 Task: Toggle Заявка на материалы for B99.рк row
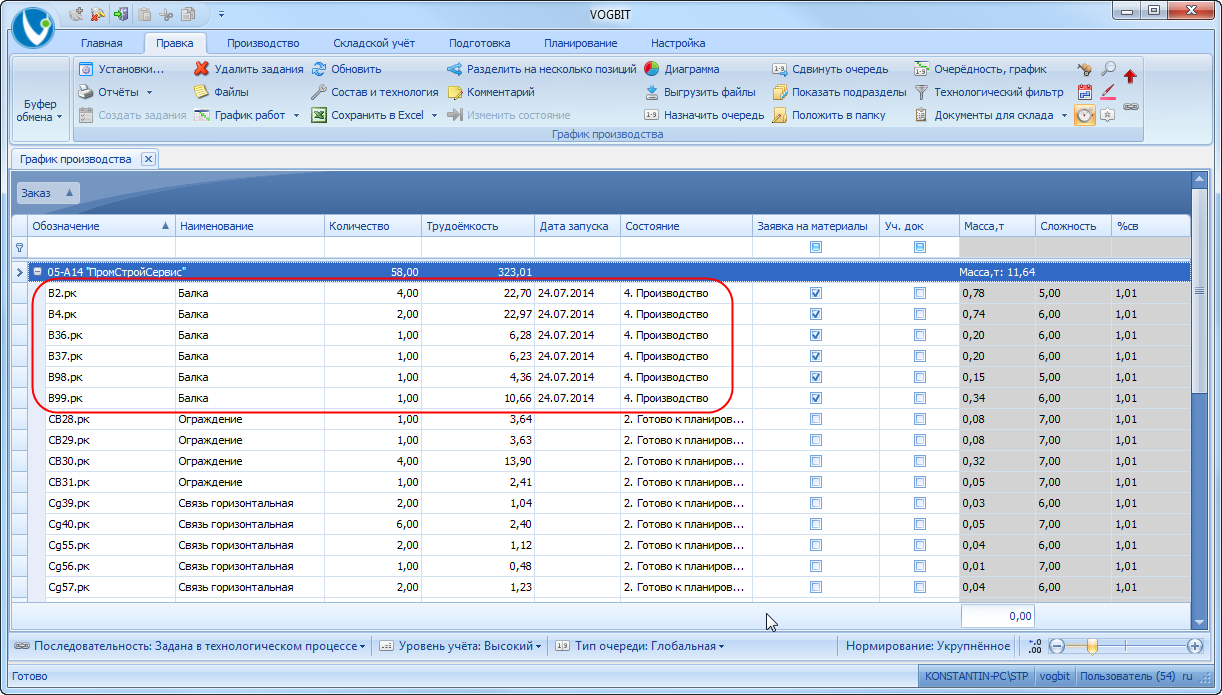click(816, 398)
